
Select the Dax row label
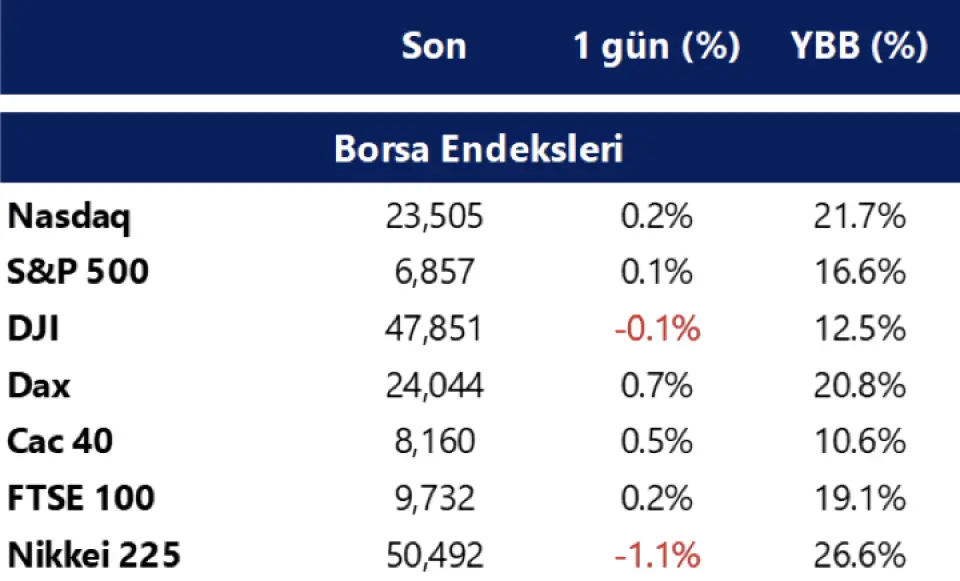[39, 385]
